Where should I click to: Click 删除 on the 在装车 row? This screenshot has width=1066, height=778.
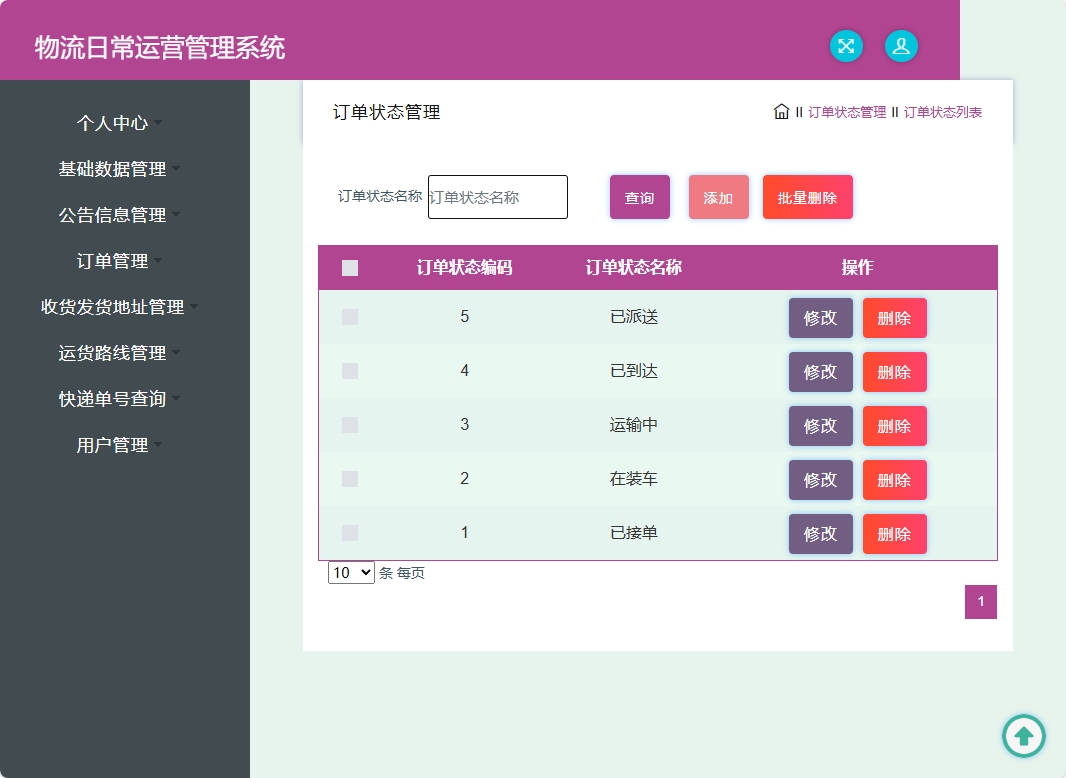tap(894, 479)
